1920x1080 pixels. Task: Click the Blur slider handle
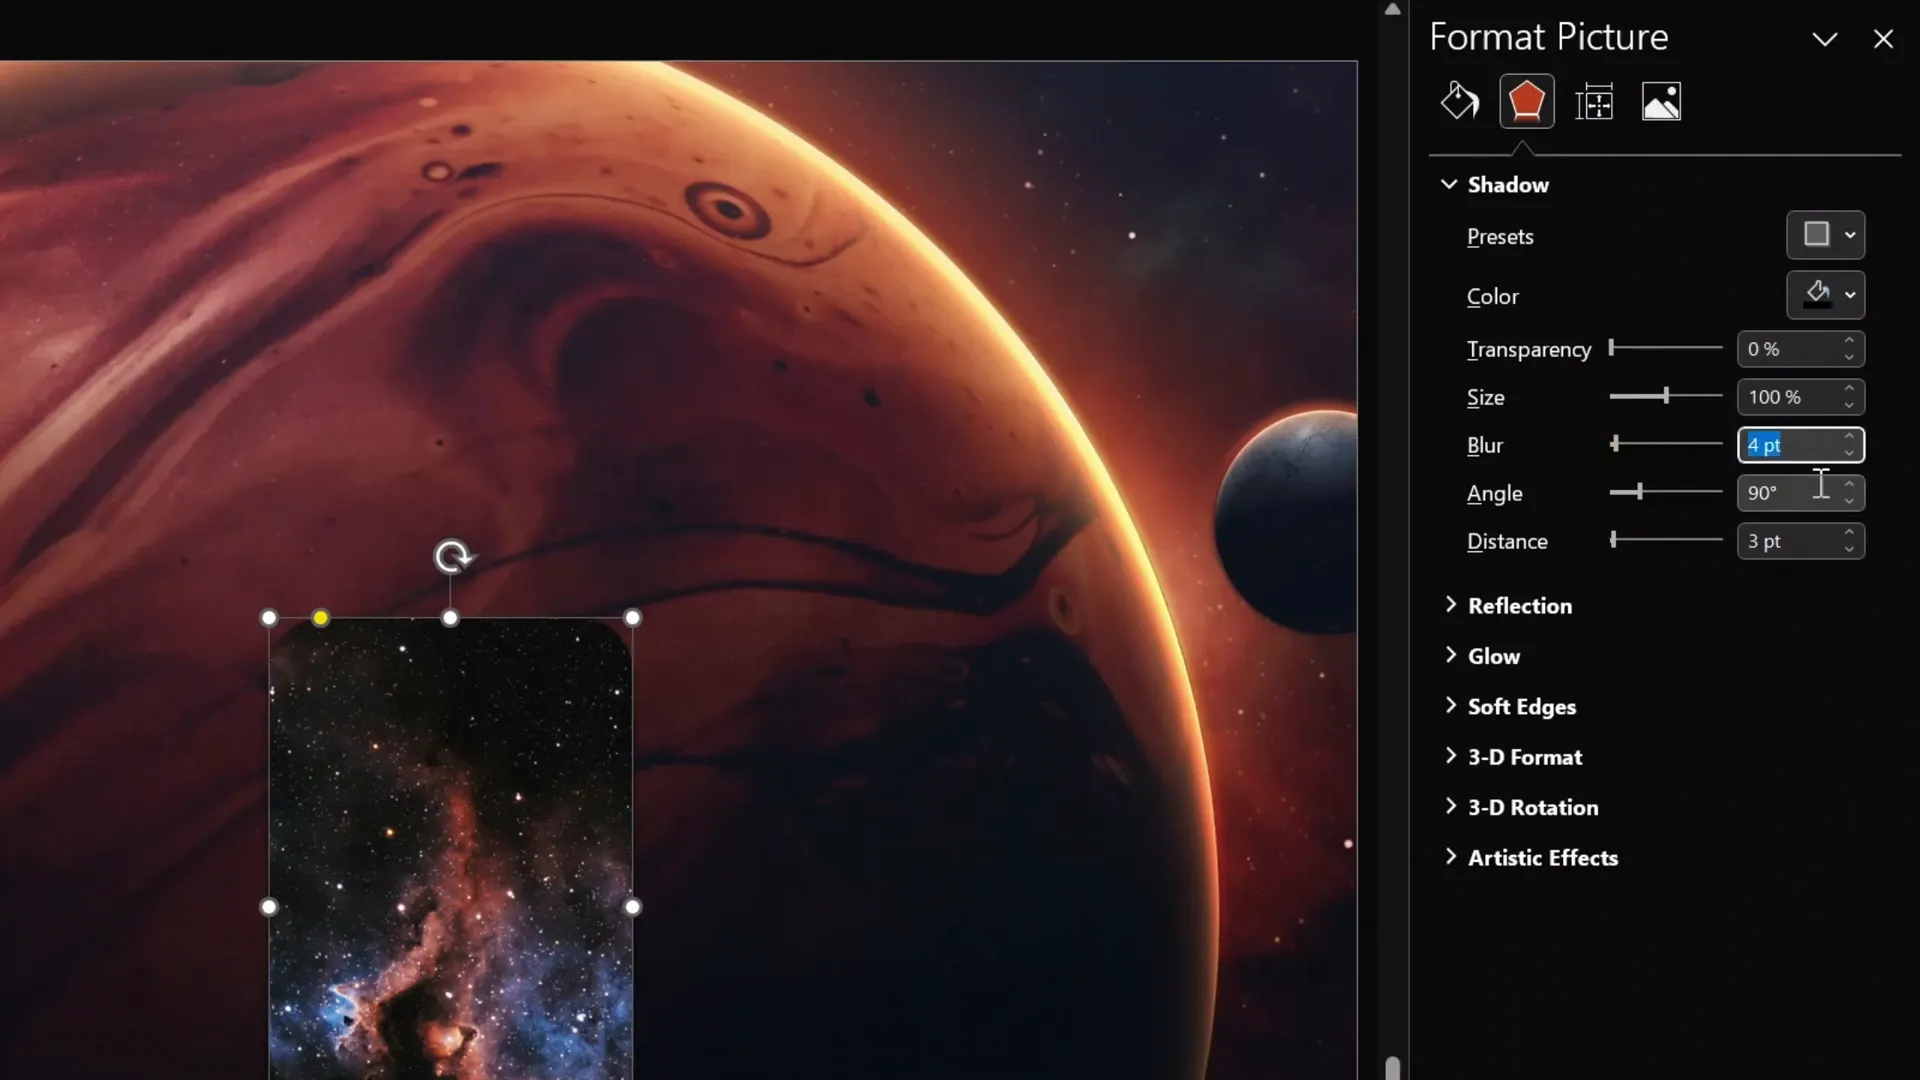[x=1615, y=443]
